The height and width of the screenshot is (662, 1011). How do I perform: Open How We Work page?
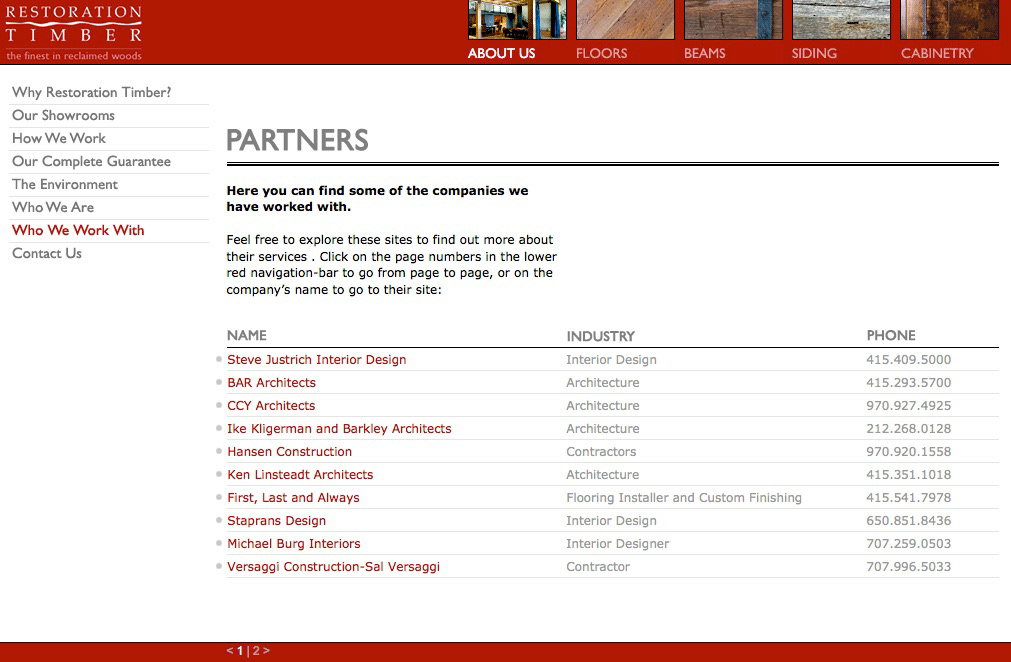coord(59,139)
